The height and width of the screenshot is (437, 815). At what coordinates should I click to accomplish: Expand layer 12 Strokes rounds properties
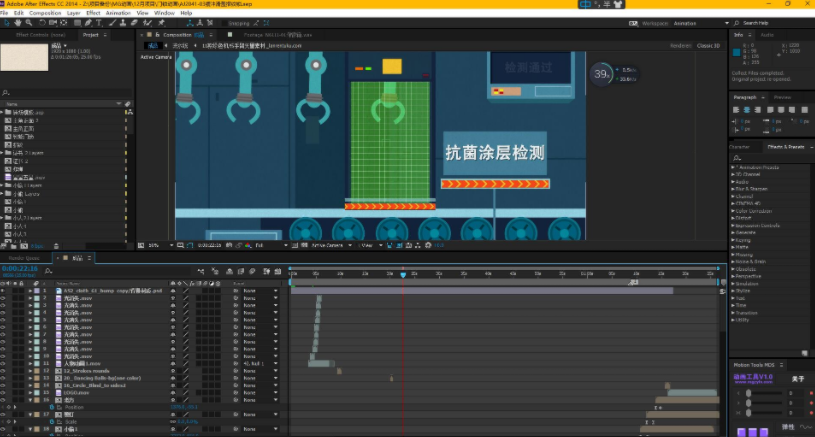tap(30, 371)
